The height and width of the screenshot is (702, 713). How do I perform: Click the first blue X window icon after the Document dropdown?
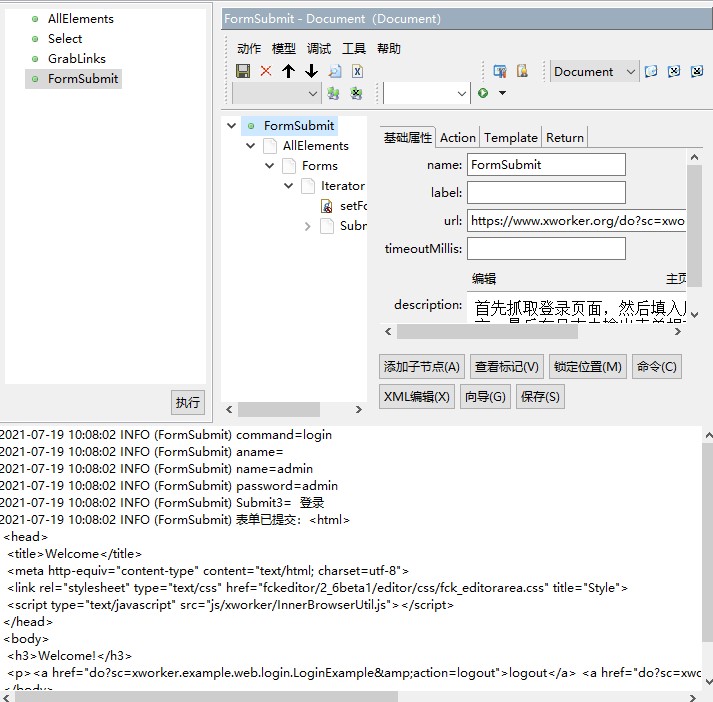[x=673, y=71]
